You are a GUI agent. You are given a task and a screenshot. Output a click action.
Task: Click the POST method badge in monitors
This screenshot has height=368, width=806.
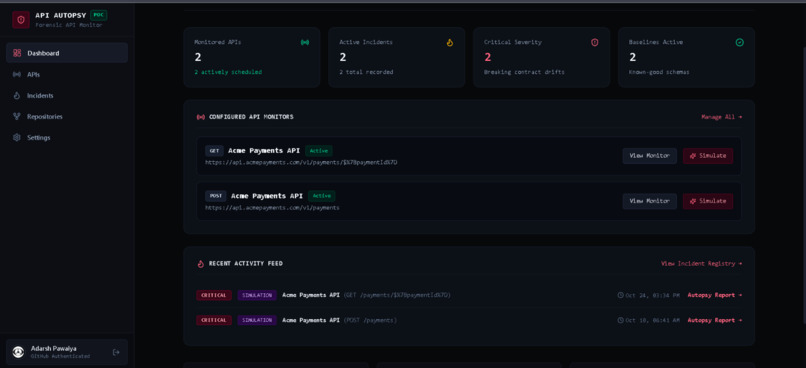coord(215,196)
